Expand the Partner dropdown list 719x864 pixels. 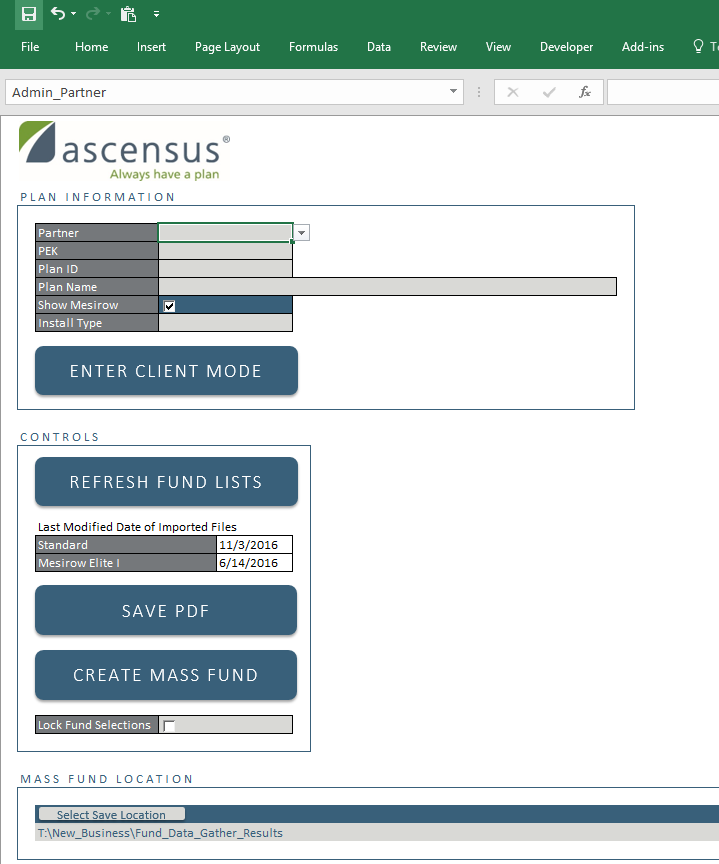point(302,233)
